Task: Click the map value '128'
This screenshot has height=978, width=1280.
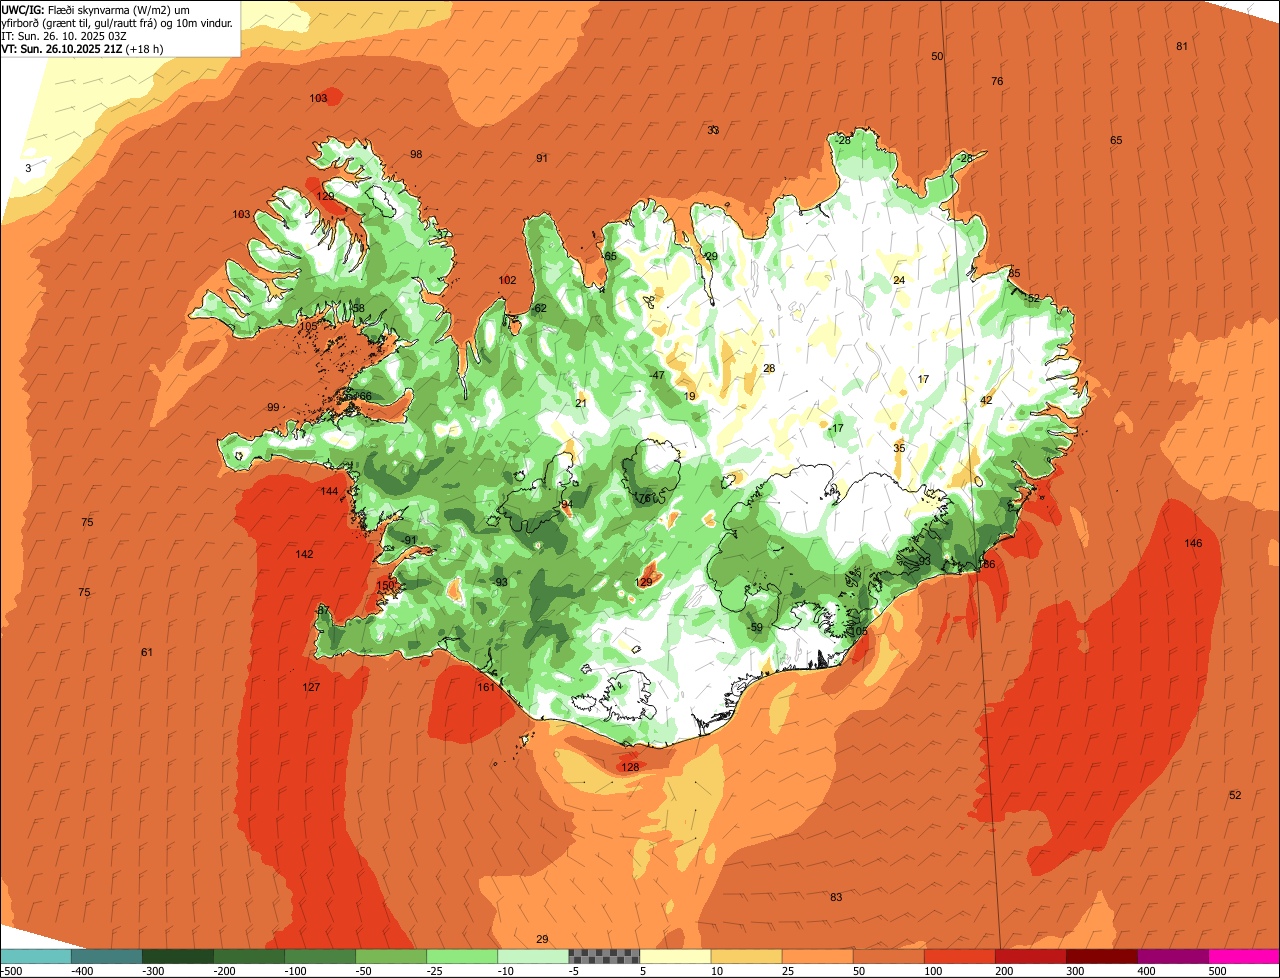Action: [629, 767]
